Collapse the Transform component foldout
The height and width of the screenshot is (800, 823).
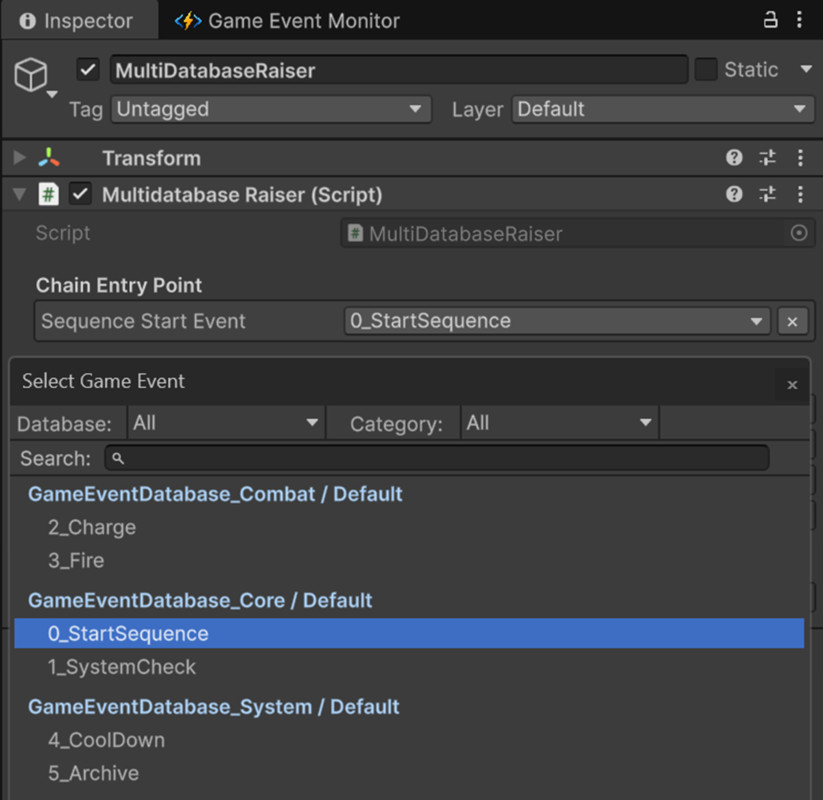point(18,158)
